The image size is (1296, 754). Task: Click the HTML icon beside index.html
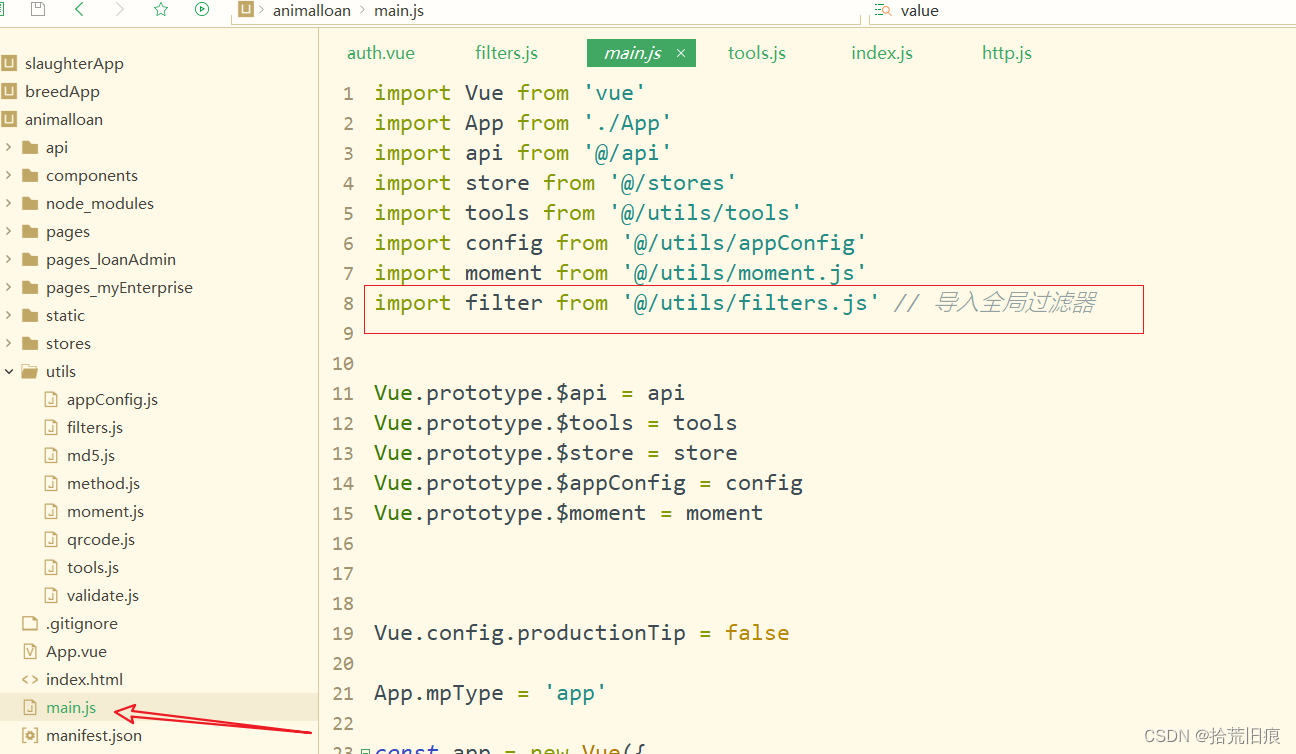coord(30,679)
